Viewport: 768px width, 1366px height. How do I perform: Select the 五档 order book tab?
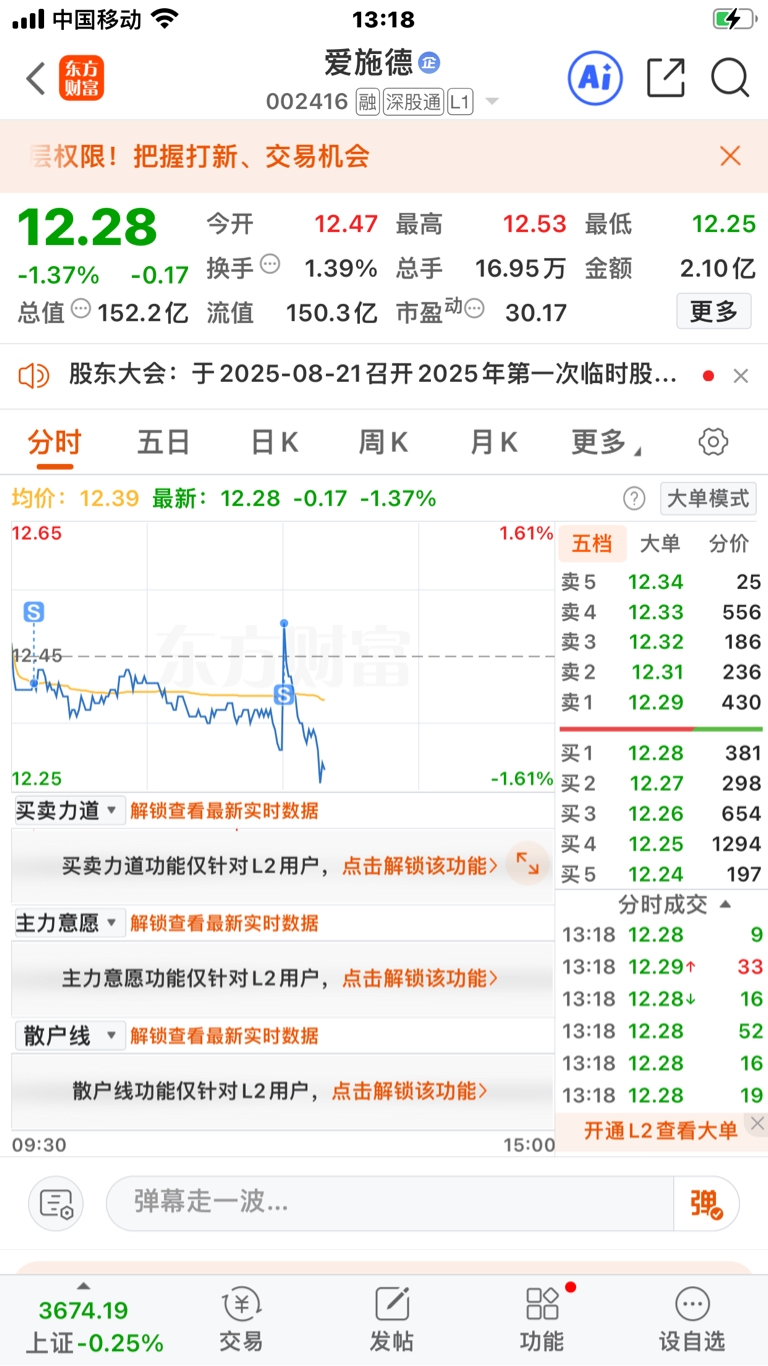(591, 544)
